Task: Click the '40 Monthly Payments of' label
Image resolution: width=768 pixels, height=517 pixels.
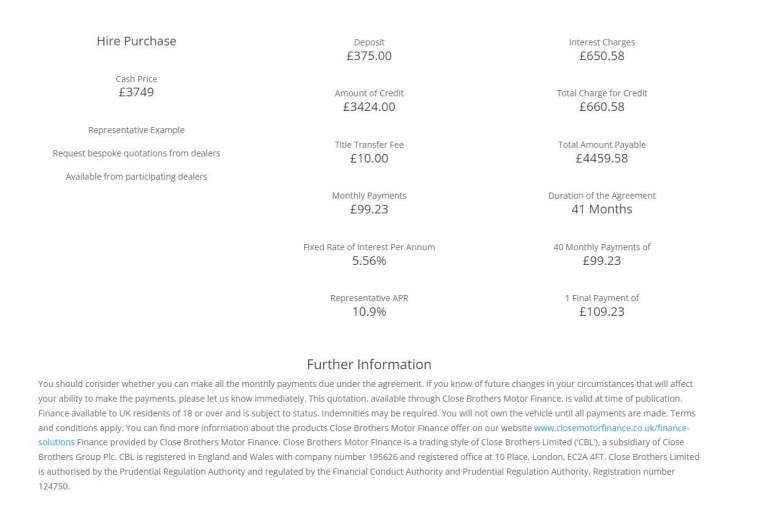Action: tap(601, 247)
